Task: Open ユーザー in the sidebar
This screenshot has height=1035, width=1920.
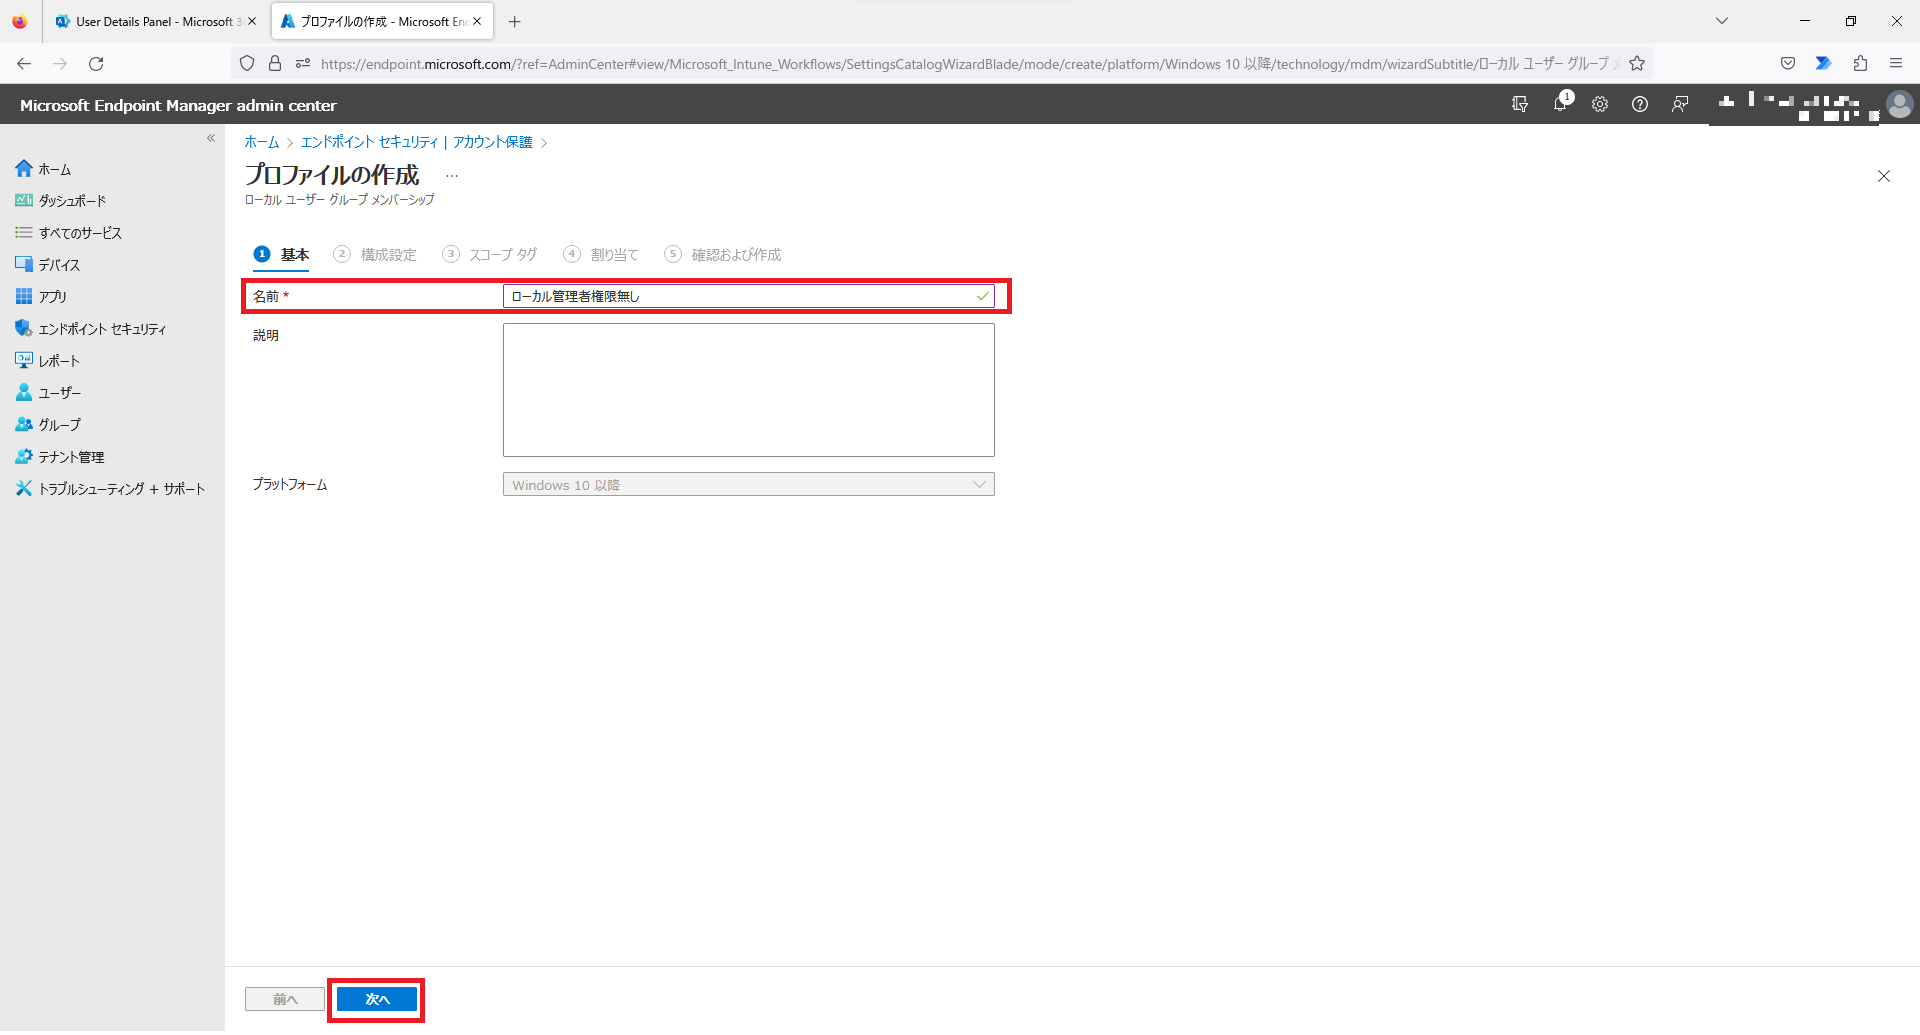Action: click(x=48, y=393)
